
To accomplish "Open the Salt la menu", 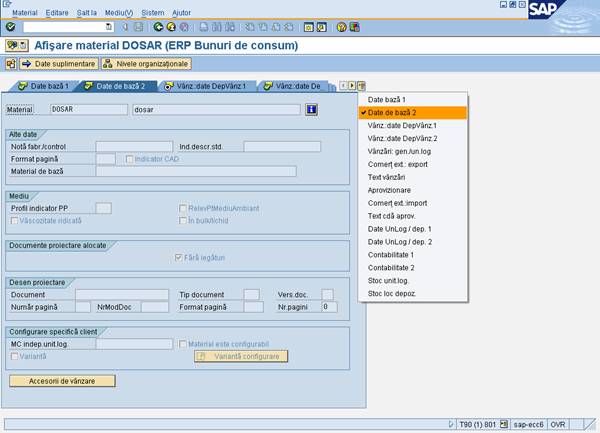I will [x=86, y=13].
